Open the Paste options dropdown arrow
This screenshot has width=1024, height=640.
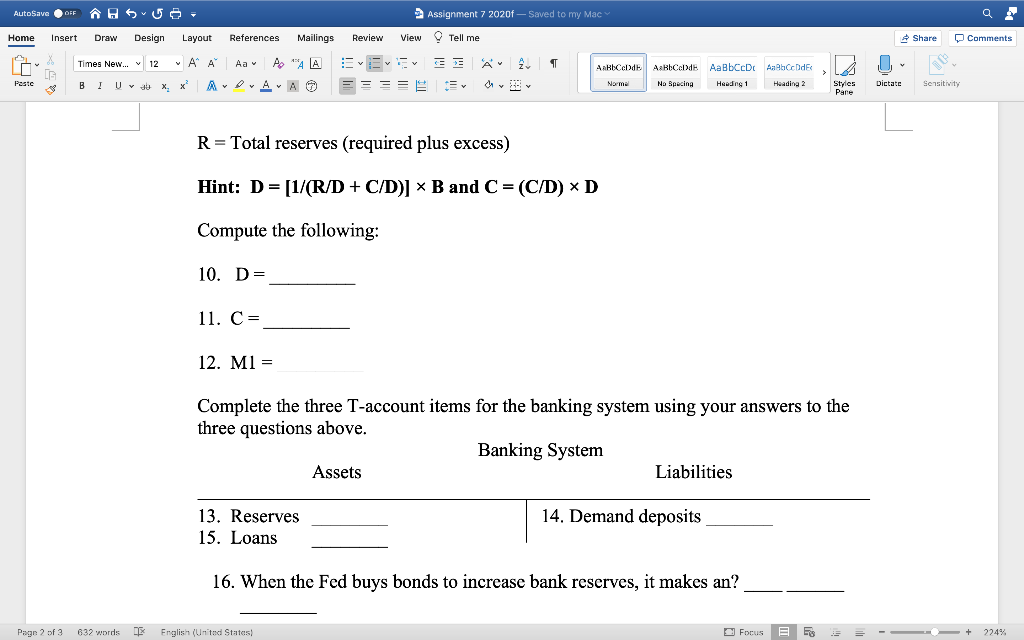coord(37,65)
